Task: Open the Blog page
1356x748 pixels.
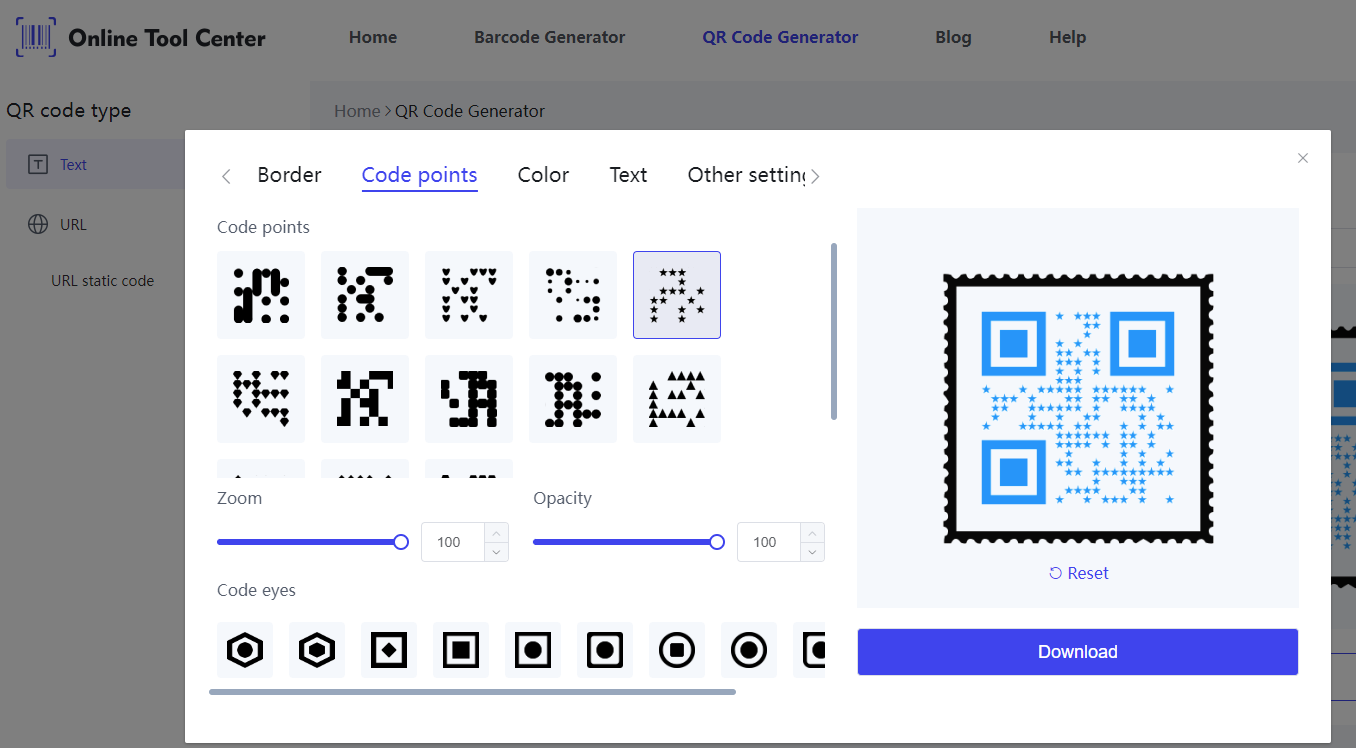Action: pos(953,37)
